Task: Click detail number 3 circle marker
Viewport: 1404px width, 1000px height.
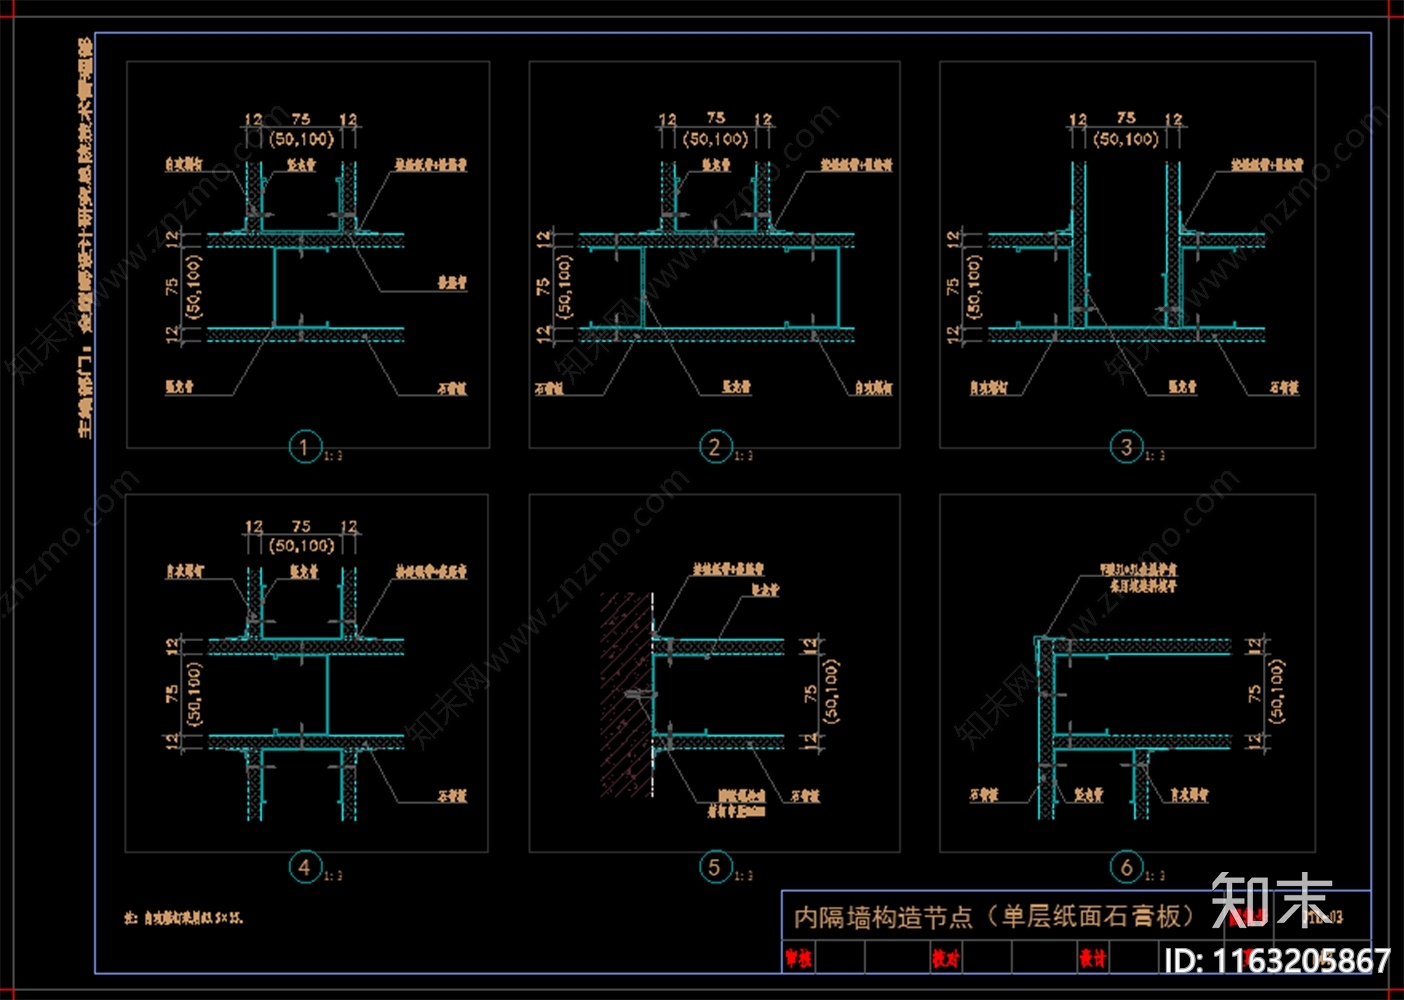Action: click(1126, 446)
